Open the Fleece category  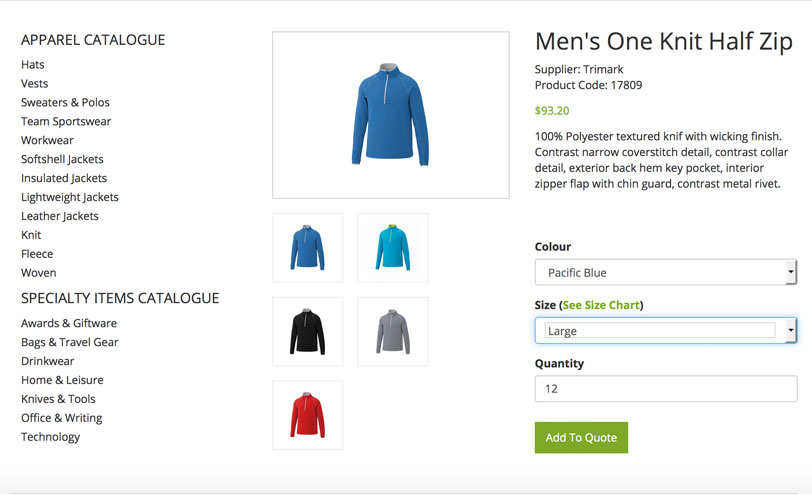click(37, 254)
